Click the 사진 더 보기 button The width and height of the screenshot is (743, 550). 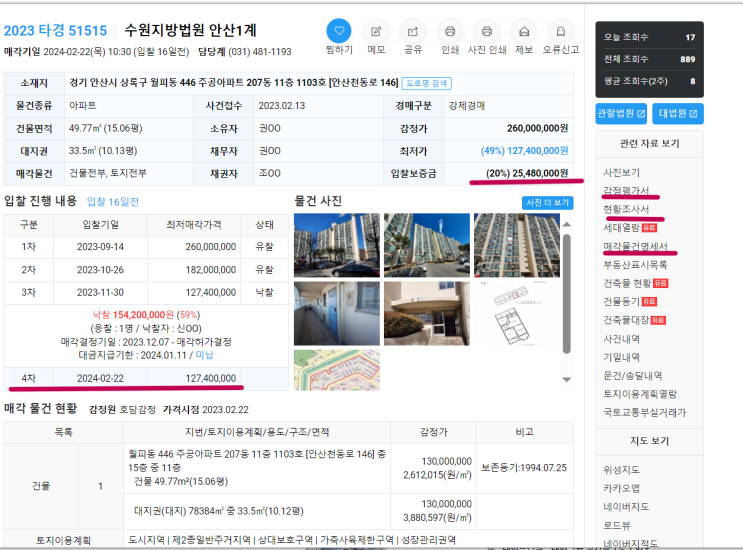click(x=547, y=203)
